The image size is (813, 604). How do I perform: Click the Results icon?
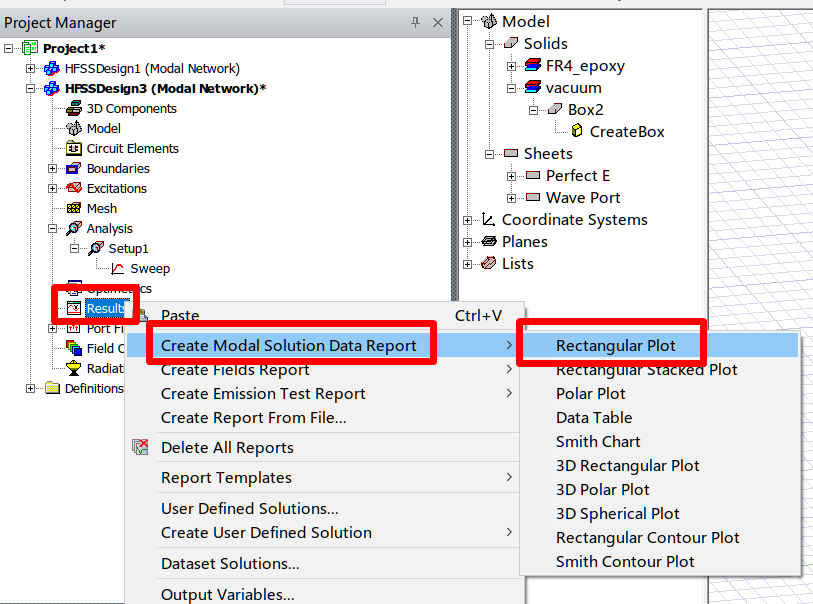point(74,308)
